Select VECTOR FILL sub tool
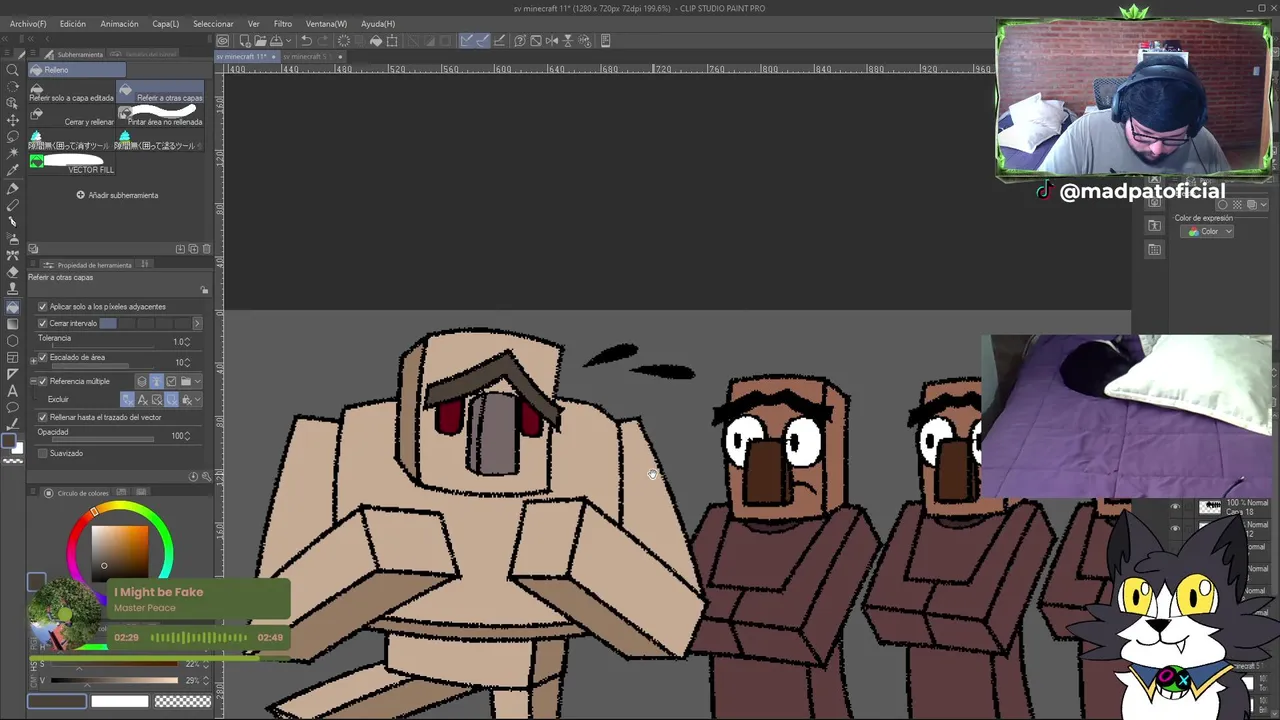 click(x=71, y=165)
